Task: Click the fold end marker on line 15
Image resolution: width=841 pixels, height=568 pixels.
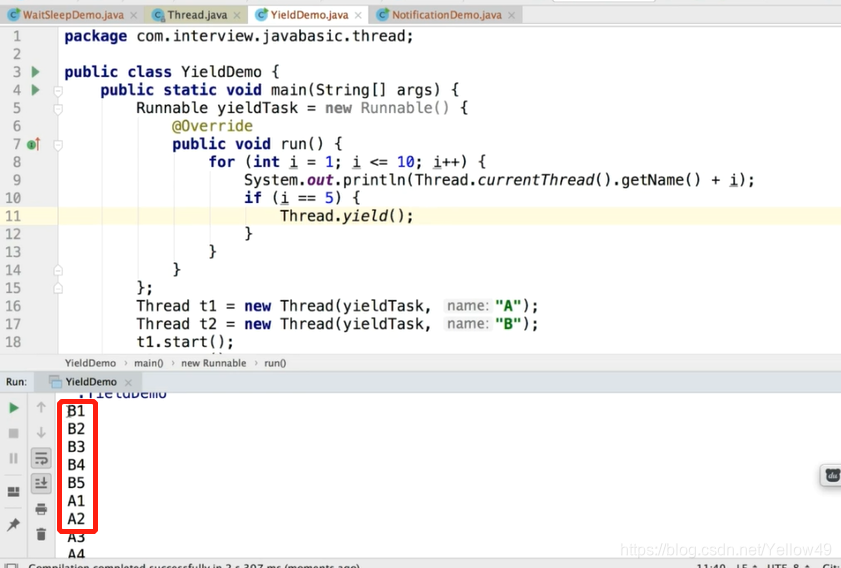Action: 58,289
